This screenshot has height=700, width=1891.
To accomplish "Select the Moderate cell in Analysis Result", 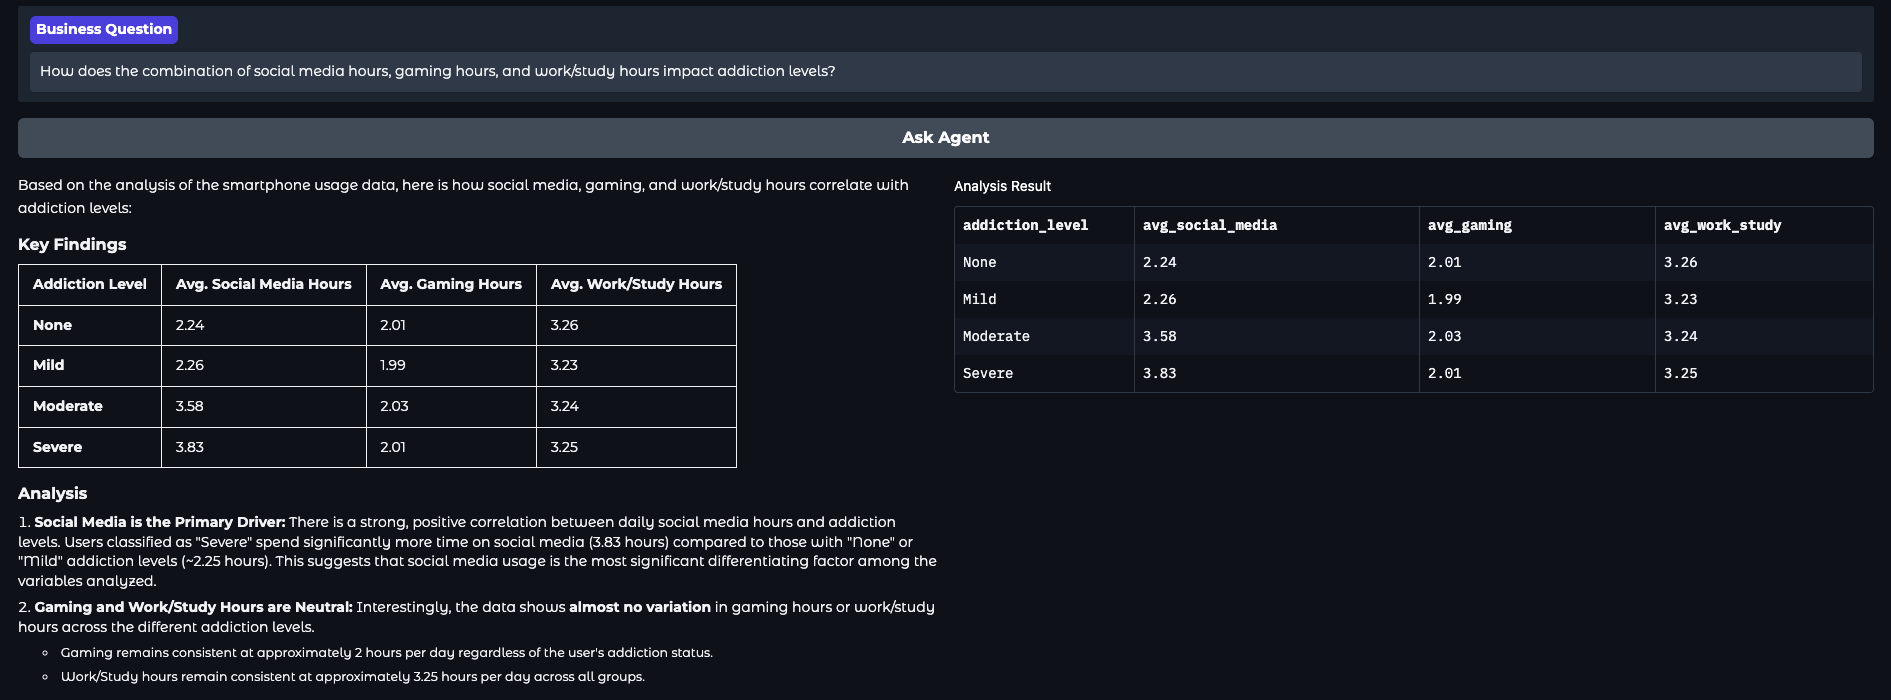I will (996, 337).
